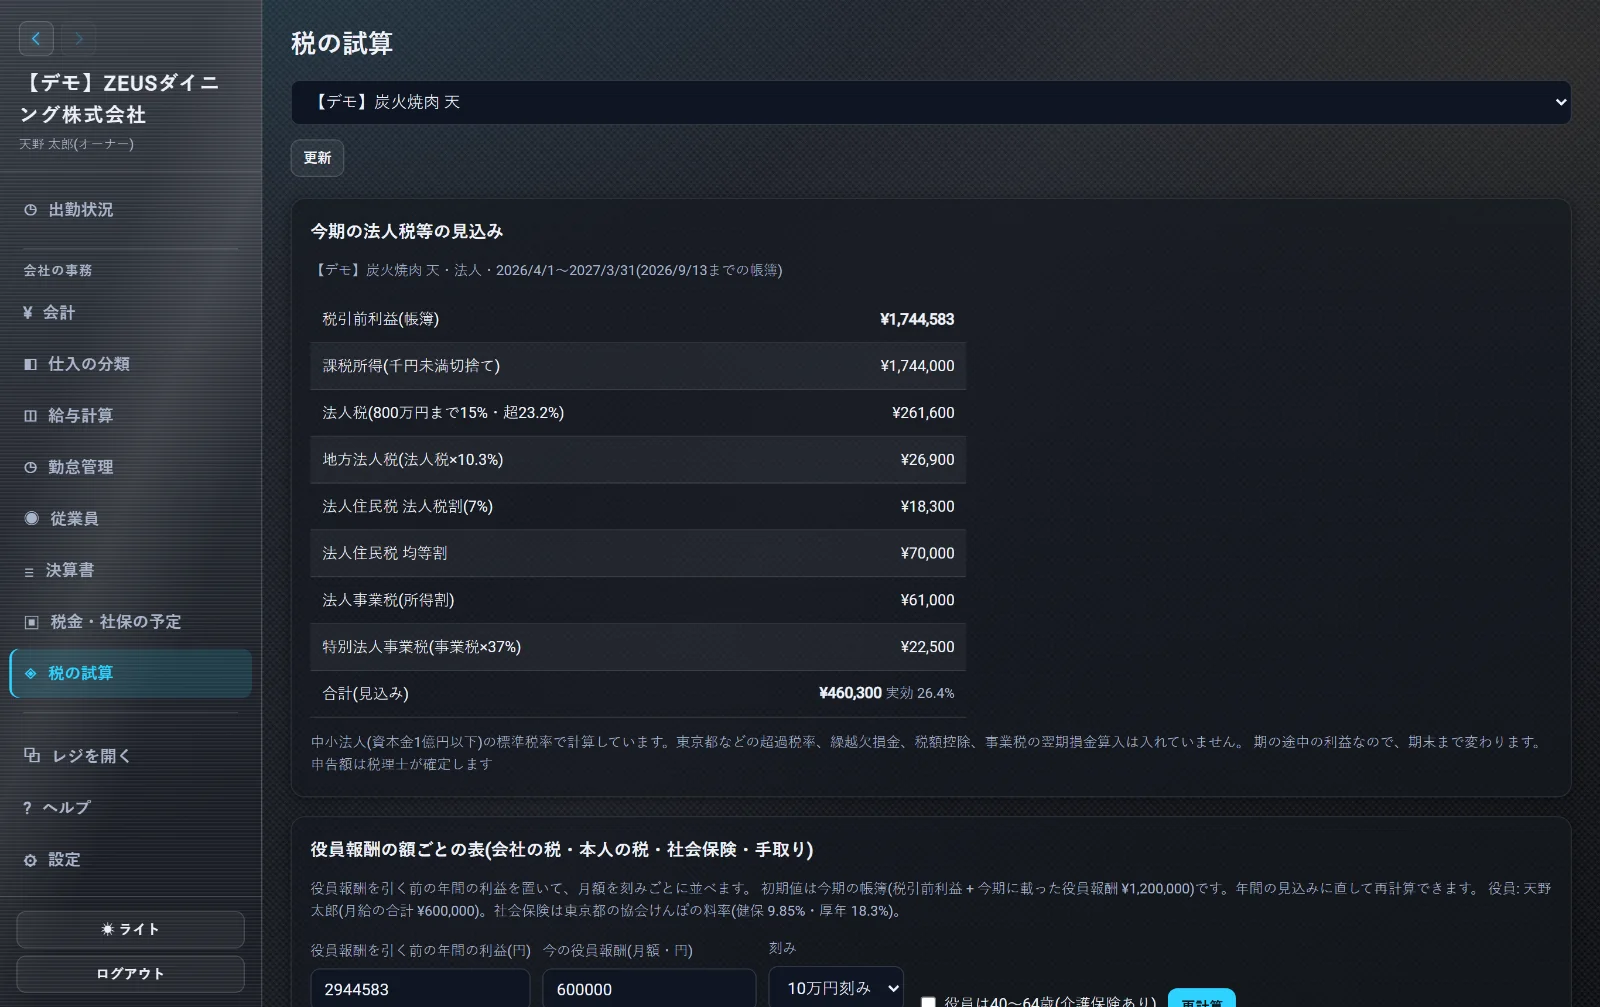Click the 【デモ】ZEUSダイニング株式会社 company name

click(x=119, y=98)
